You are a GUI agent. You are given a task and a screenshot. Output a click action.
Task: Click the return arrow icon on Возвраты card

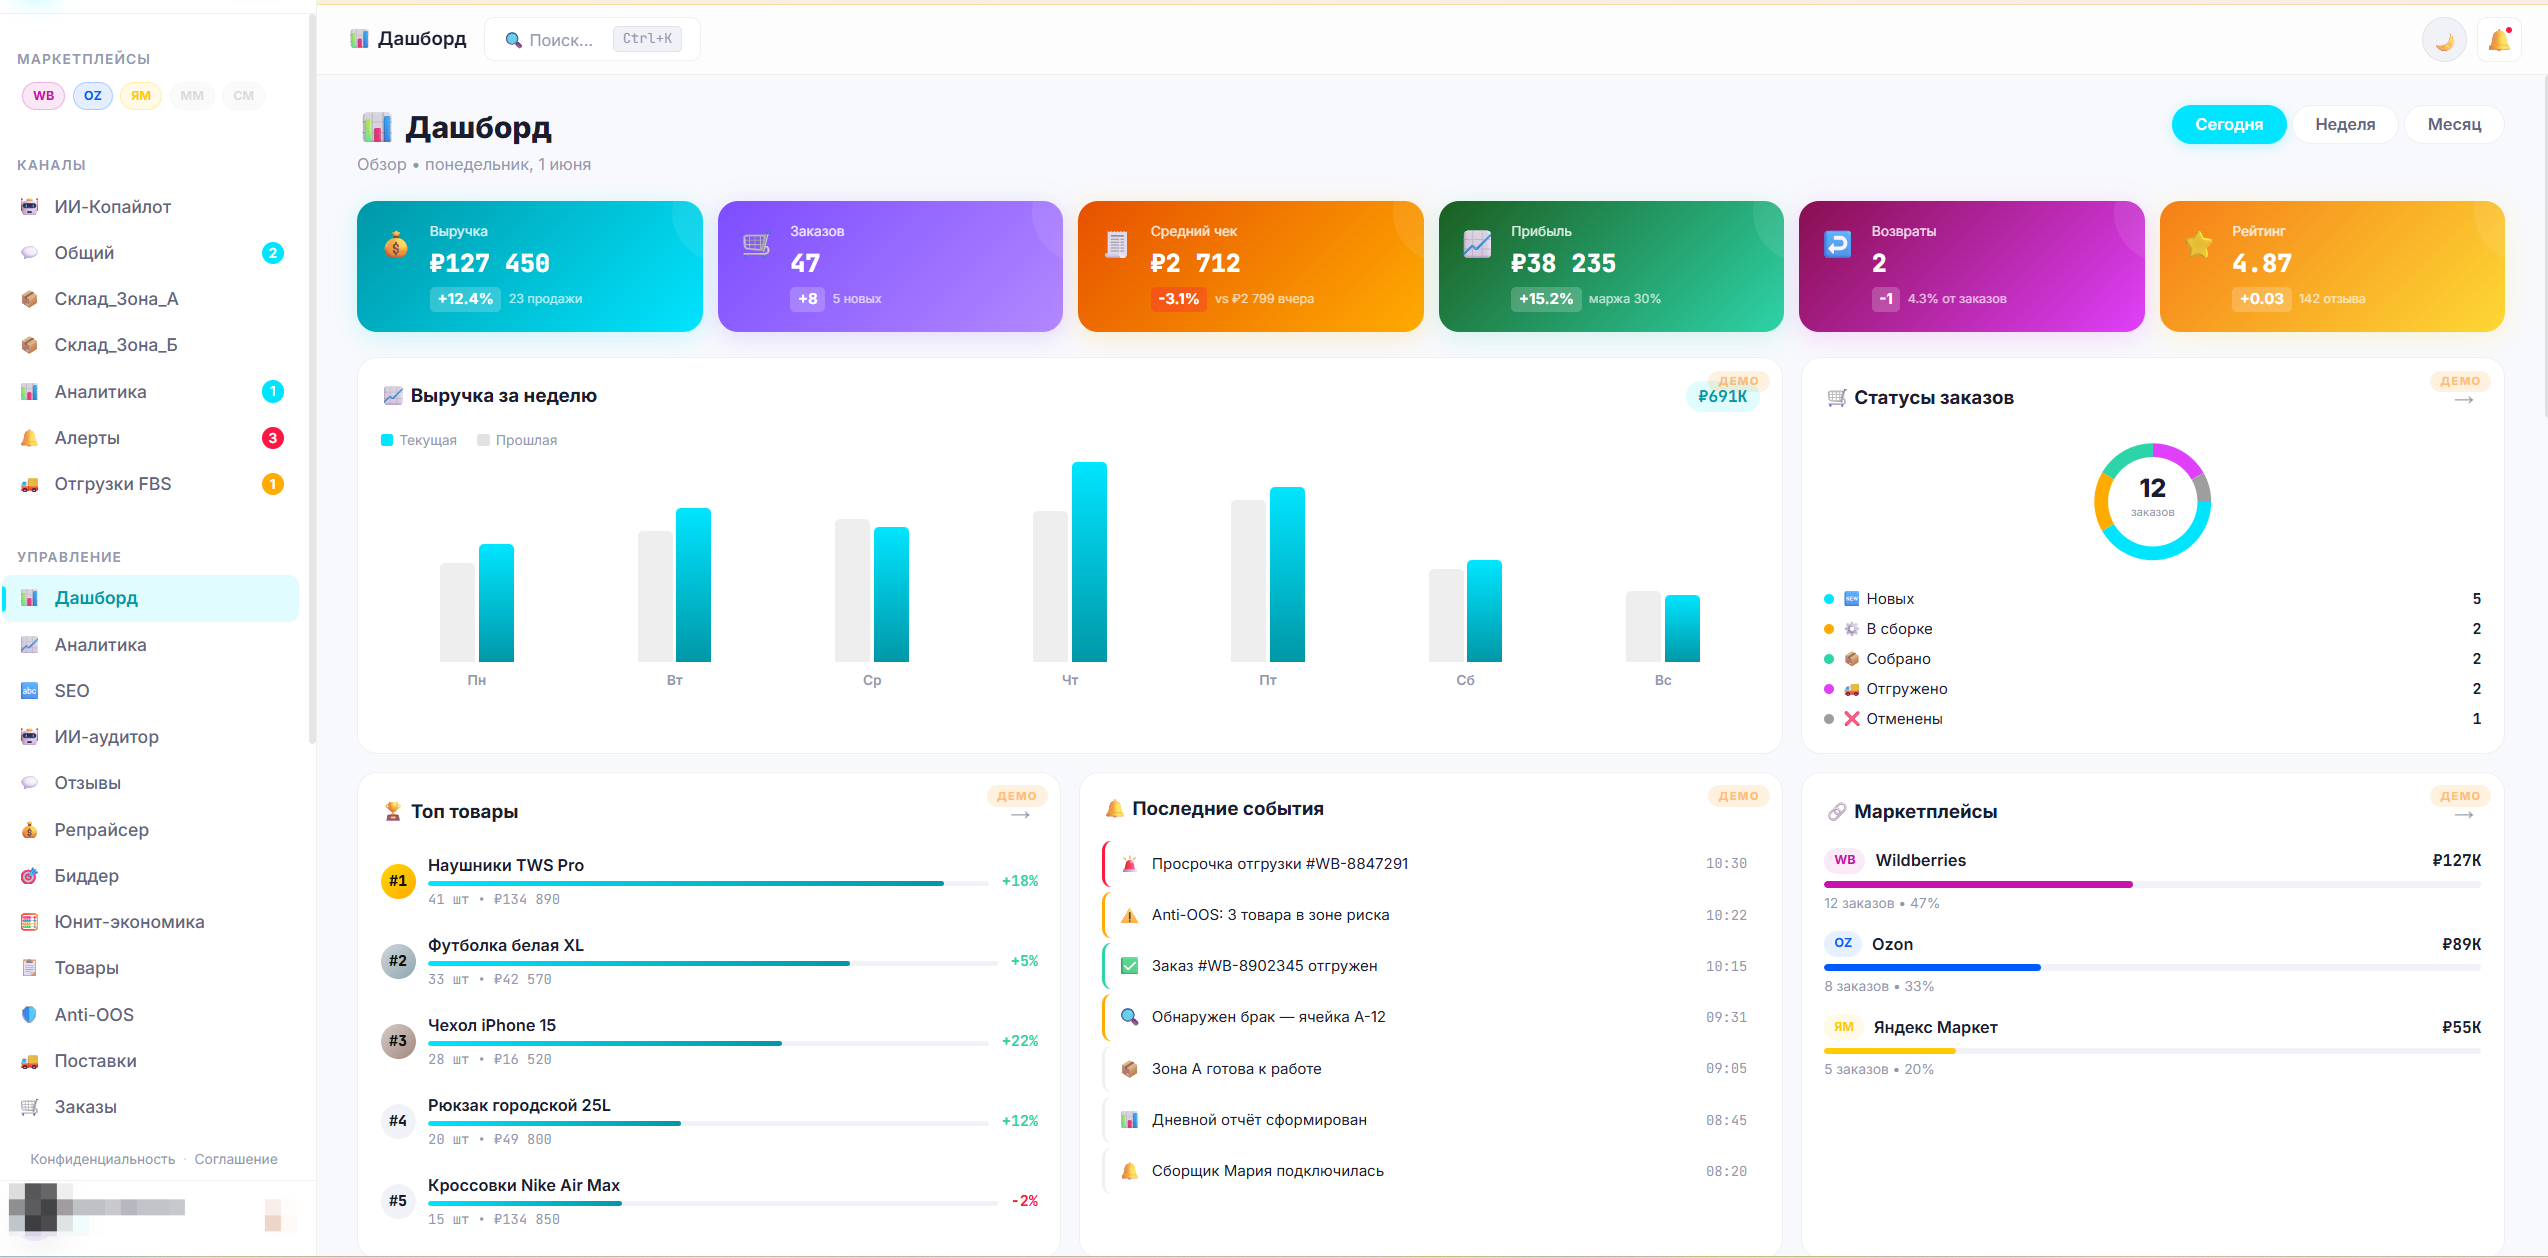(1838, 244)
